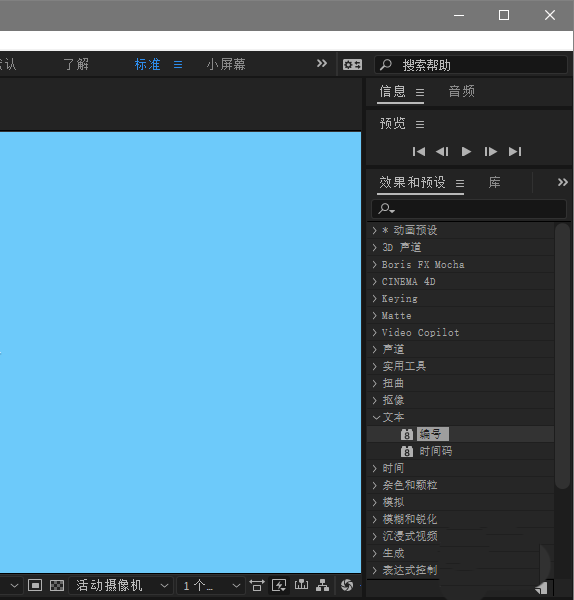The height and width of the screenshot is (600, 574).
Task: Select the 编号 effect
Action: 433,434
